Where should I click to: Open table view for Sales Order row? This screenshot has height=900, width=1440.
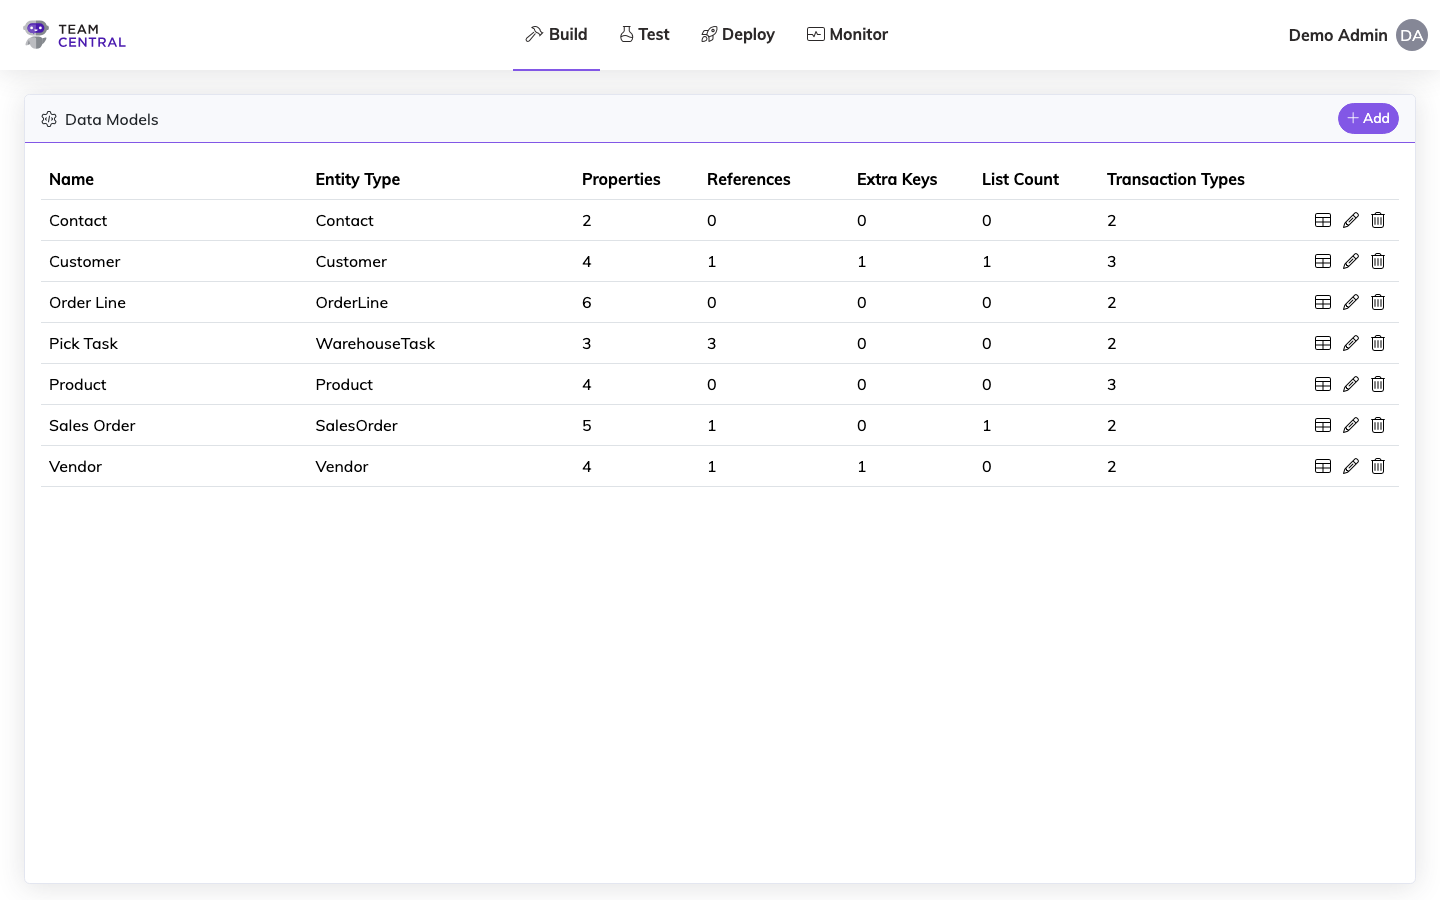point(1323,425)
